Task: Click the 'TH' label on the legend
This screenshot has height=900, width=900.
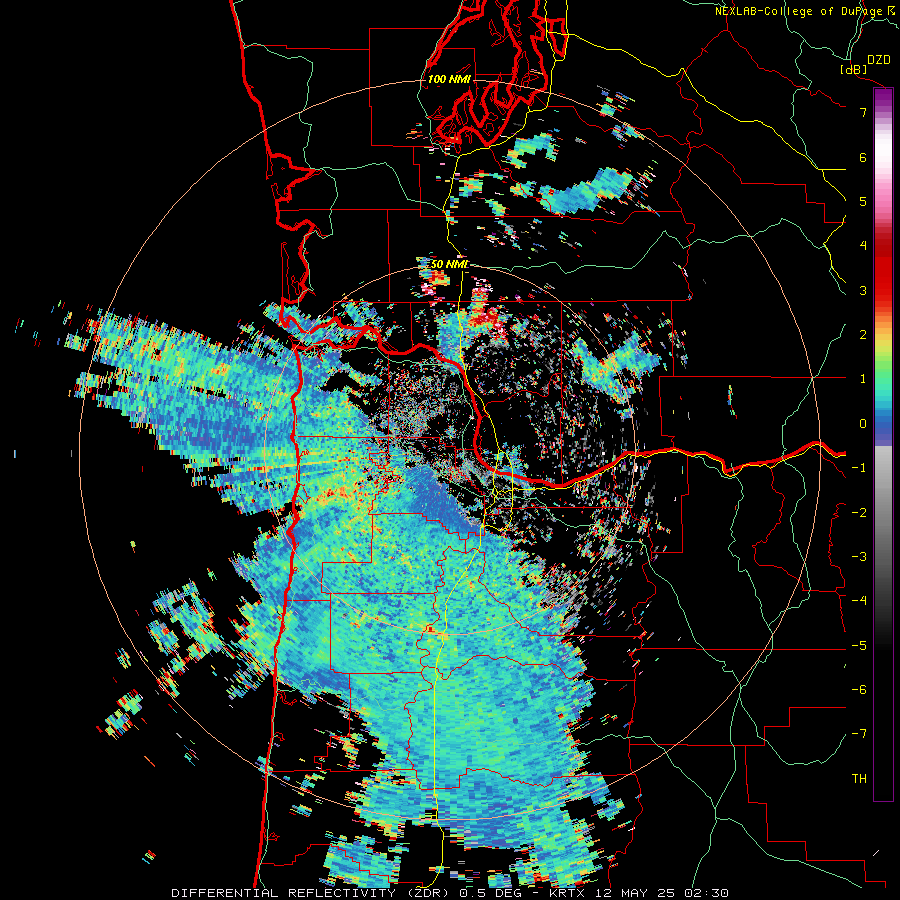Action: coord(859,779)
